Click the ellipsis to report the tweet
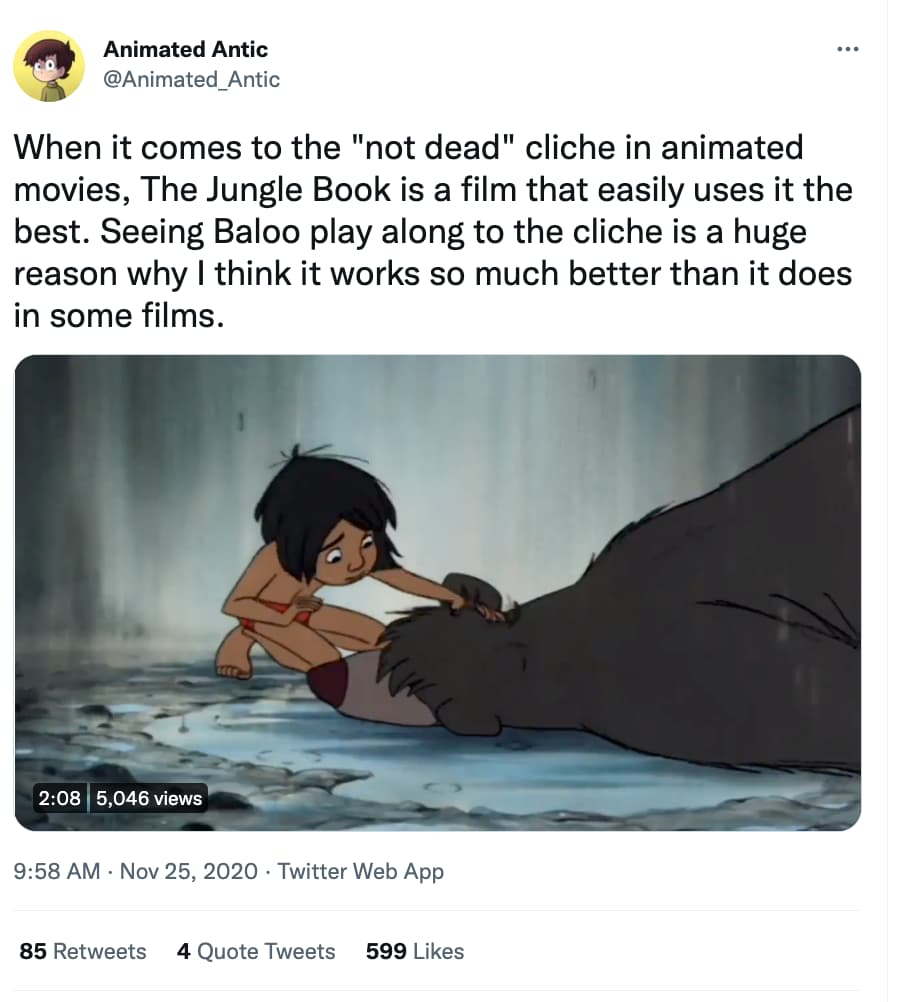This screenshot has height=1002, width=910. 848,48
